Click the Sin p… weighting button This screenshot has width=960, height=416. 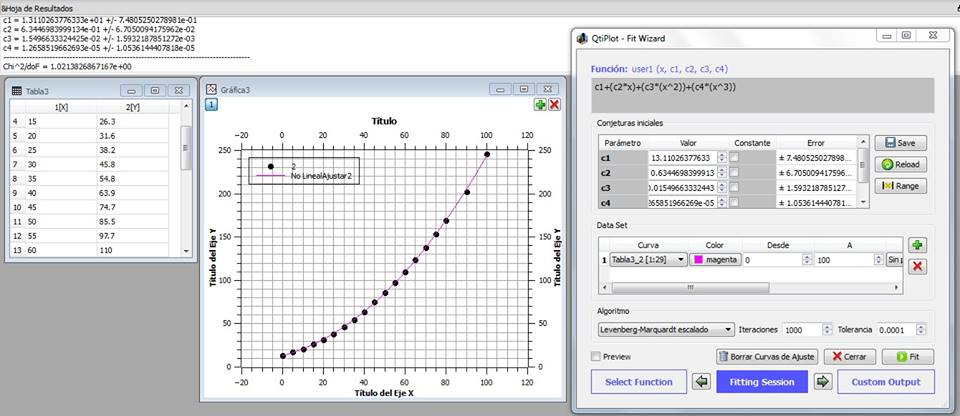coord(894,260)
